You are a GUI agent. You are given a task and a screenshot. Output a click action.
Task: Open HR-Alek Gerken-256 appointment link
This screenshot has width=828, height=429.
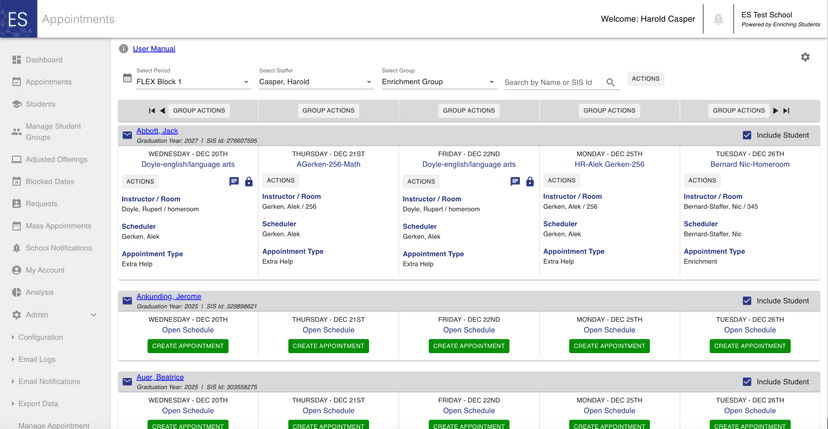point(609,164)
